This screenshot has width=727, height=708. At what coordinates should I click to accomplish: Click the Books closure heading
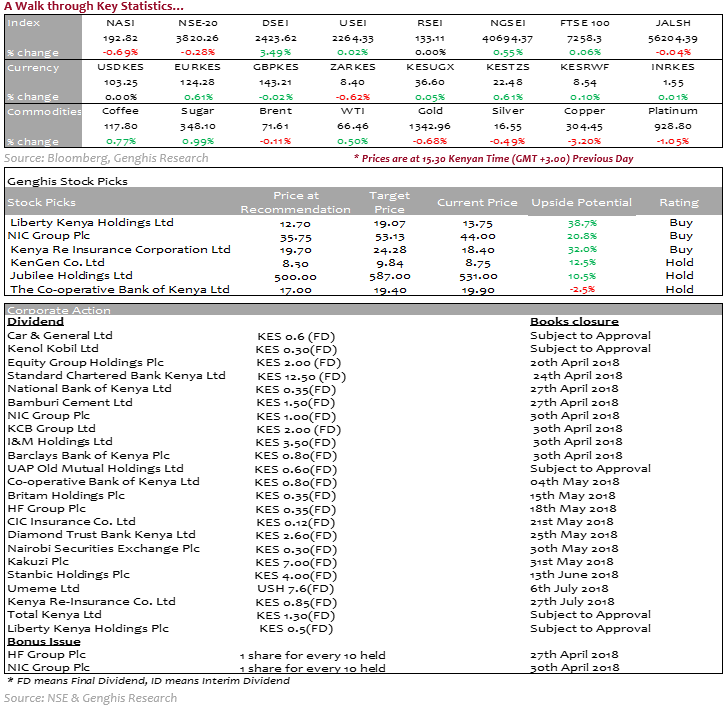pos(574,322)
